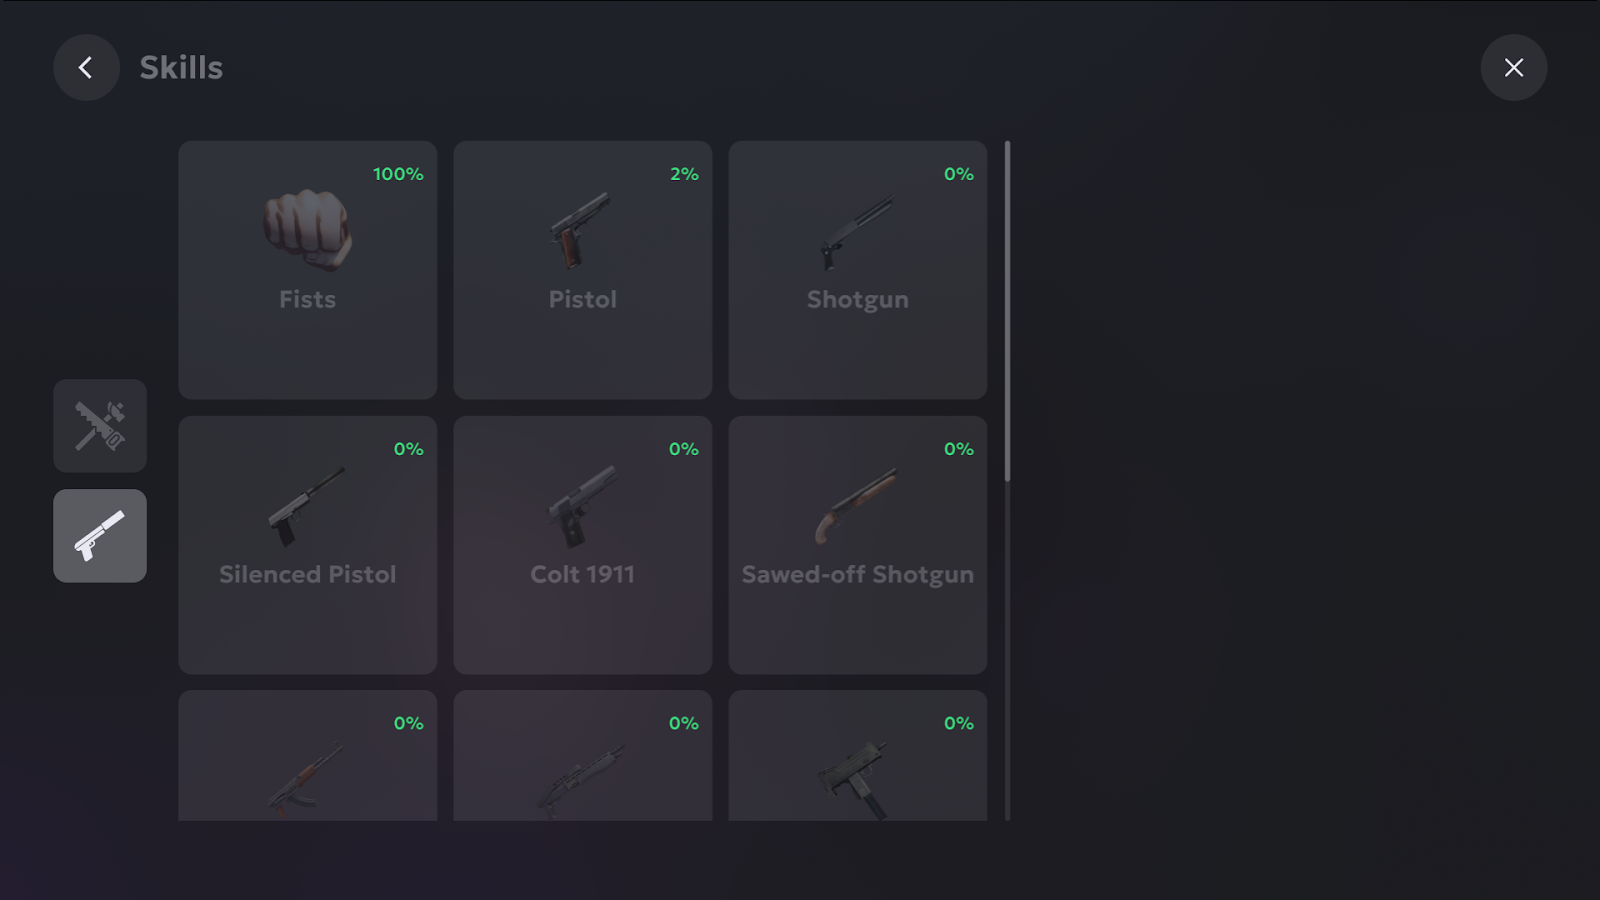Choose the Shotgun skill card
The image size is (1600, 900).
858,270
